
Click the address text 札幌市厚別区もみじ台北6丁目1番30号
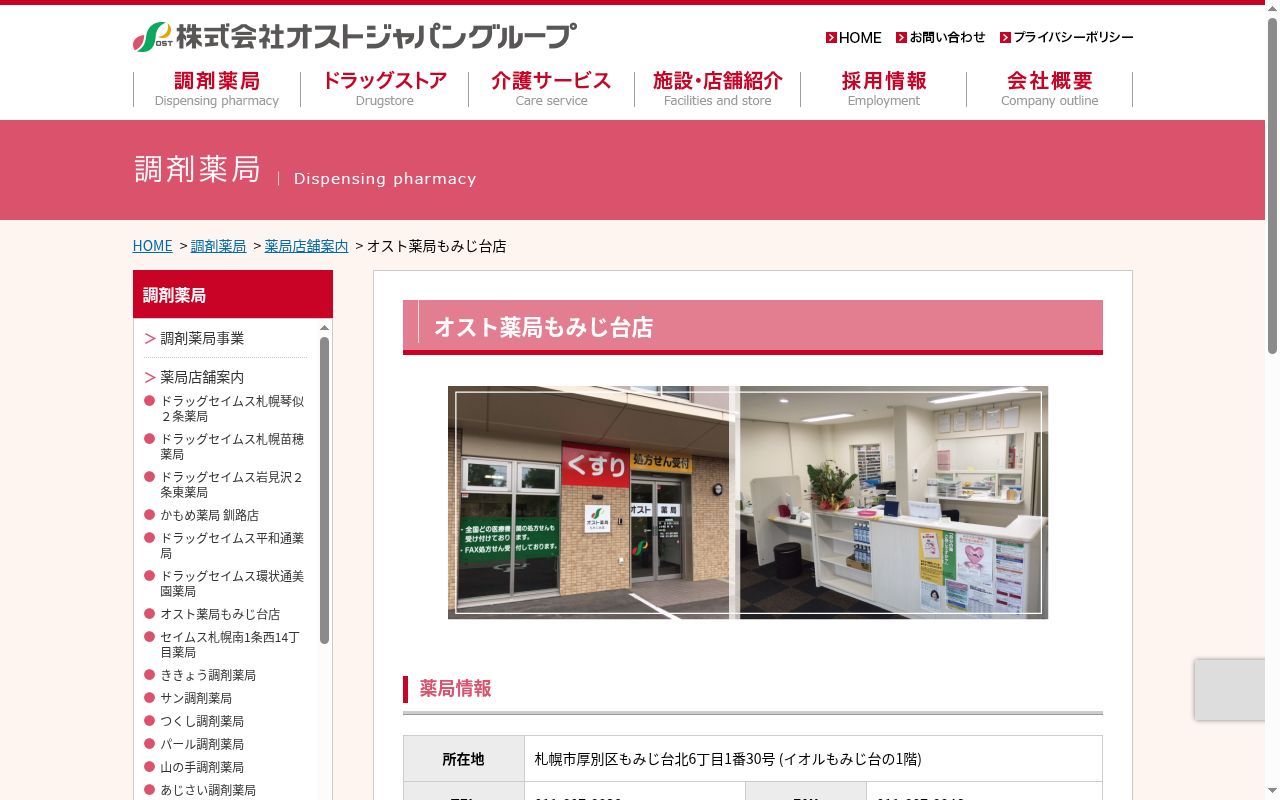point(655,759)
